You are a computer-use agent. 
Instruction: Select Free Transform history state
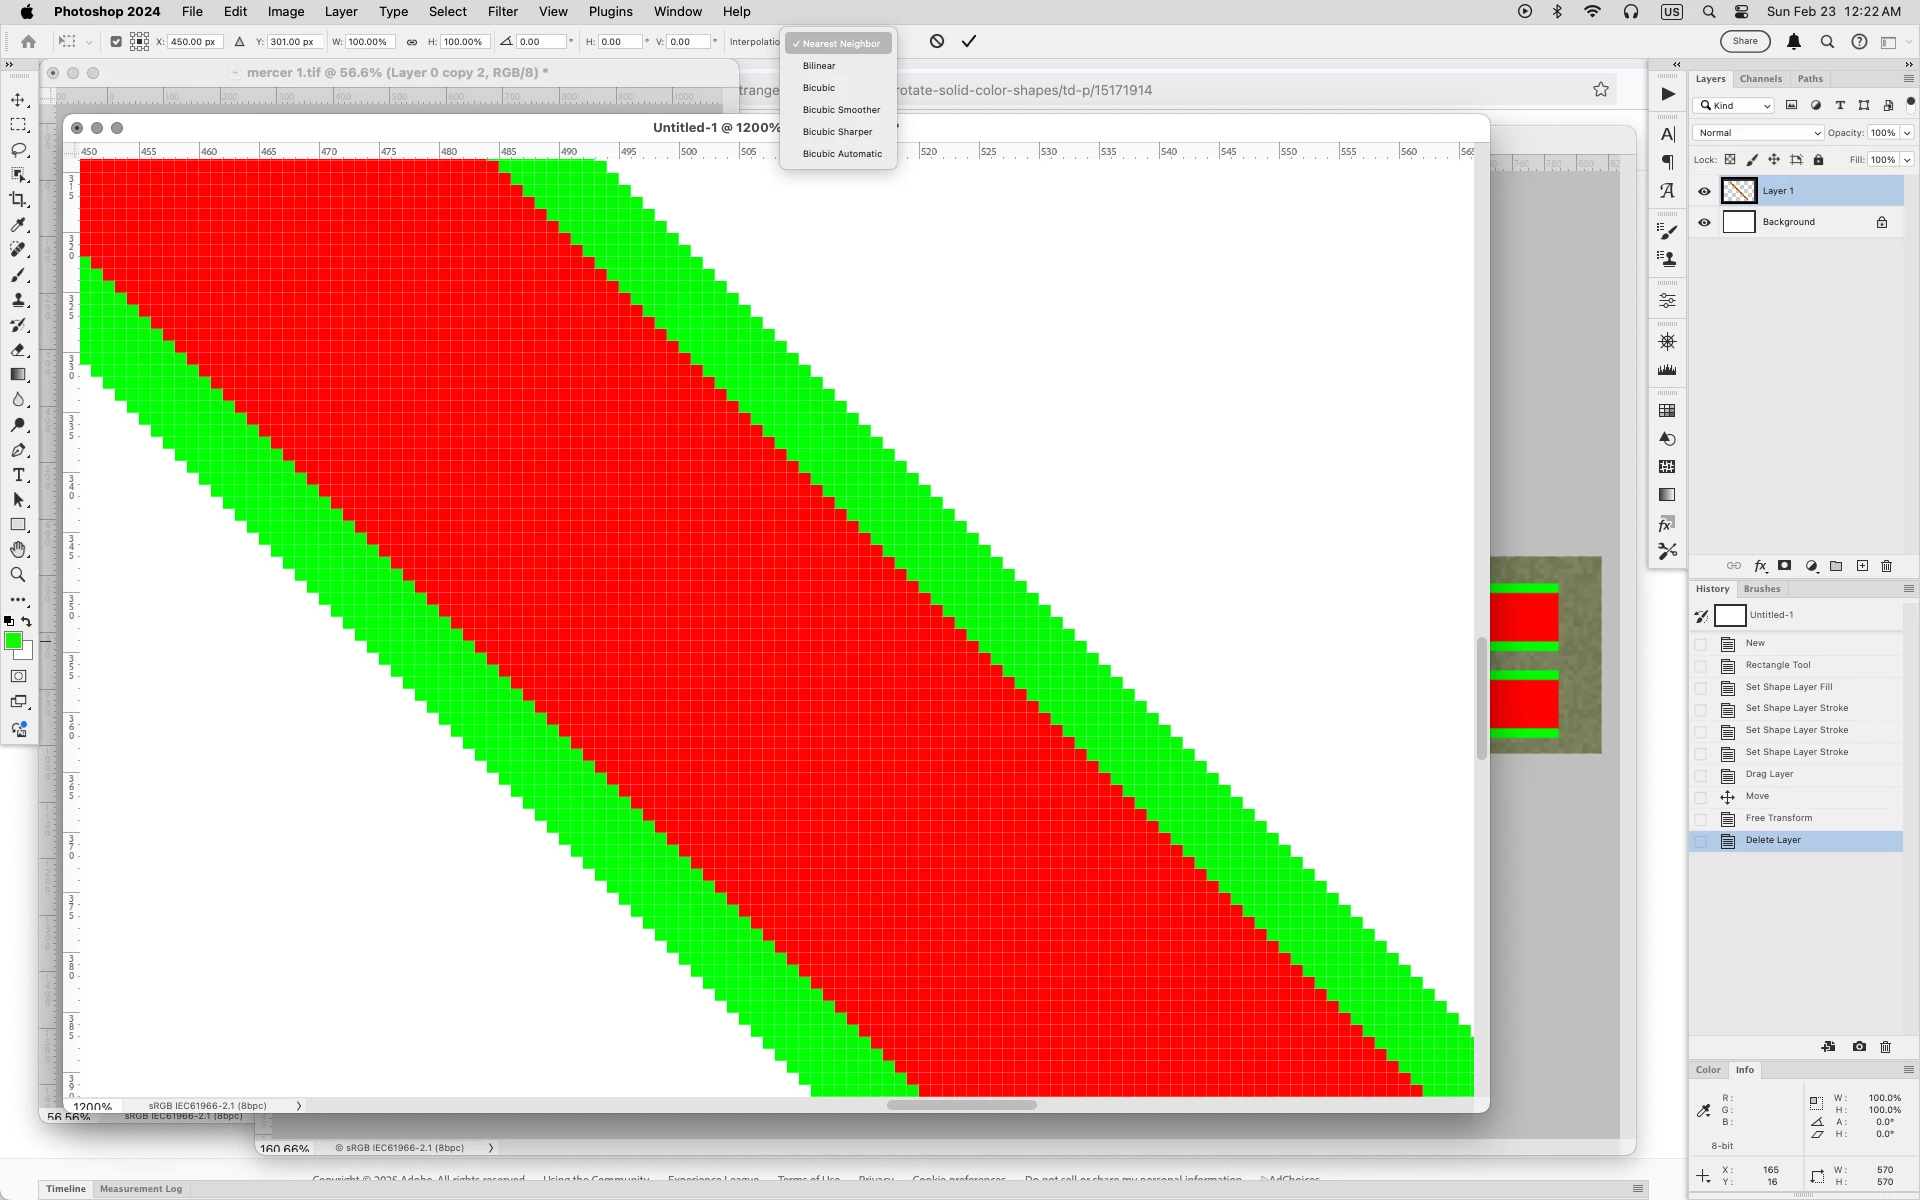(1778, 818)
